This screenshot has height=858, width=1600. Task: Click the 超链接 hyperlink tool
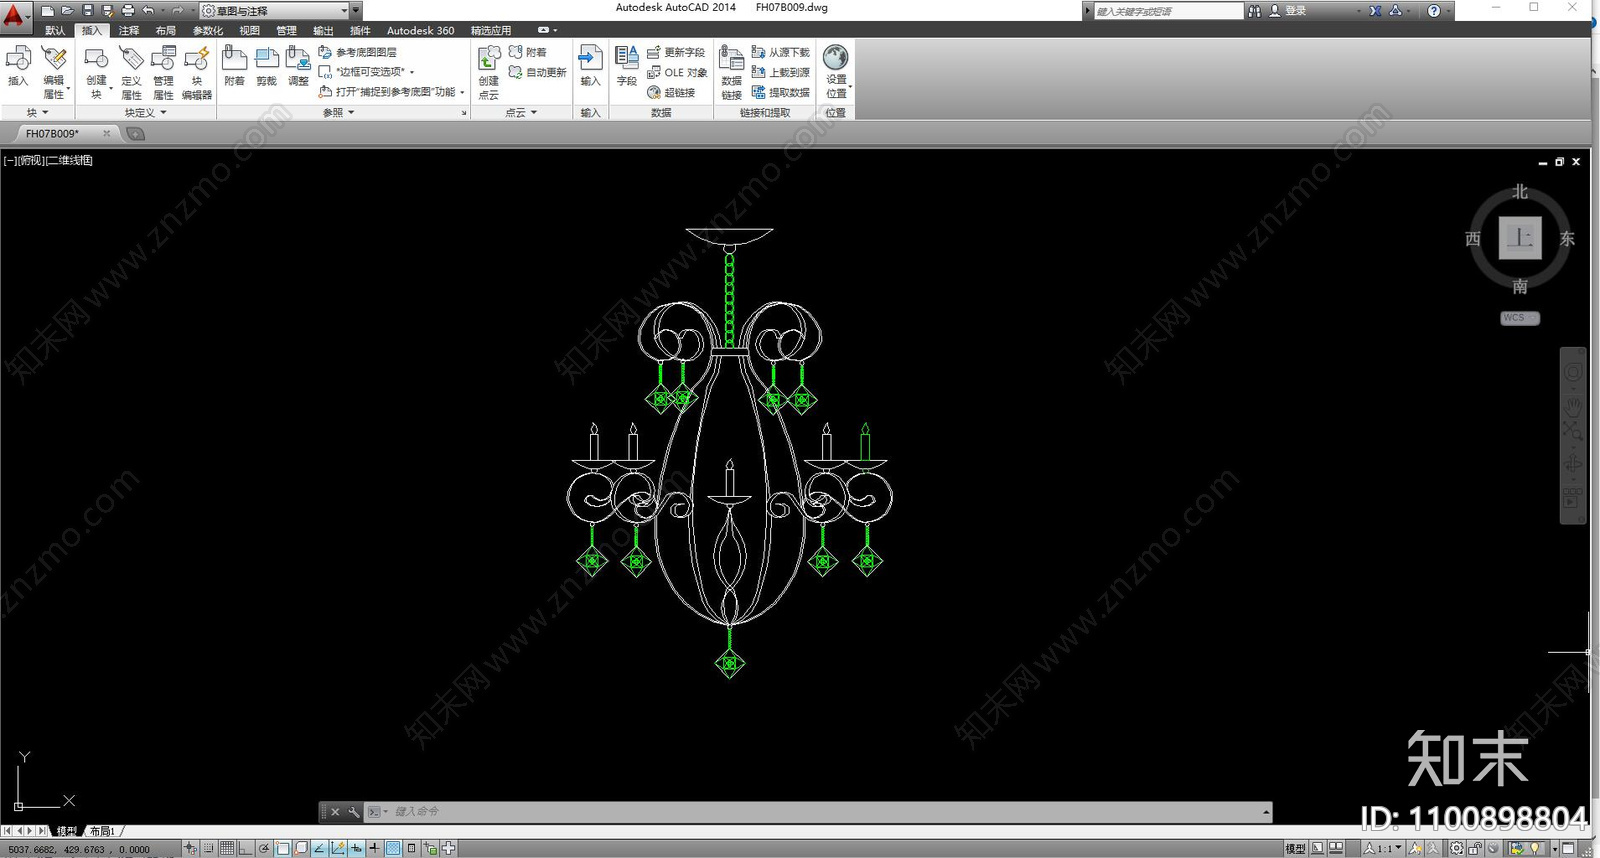(x=671, y=92)
